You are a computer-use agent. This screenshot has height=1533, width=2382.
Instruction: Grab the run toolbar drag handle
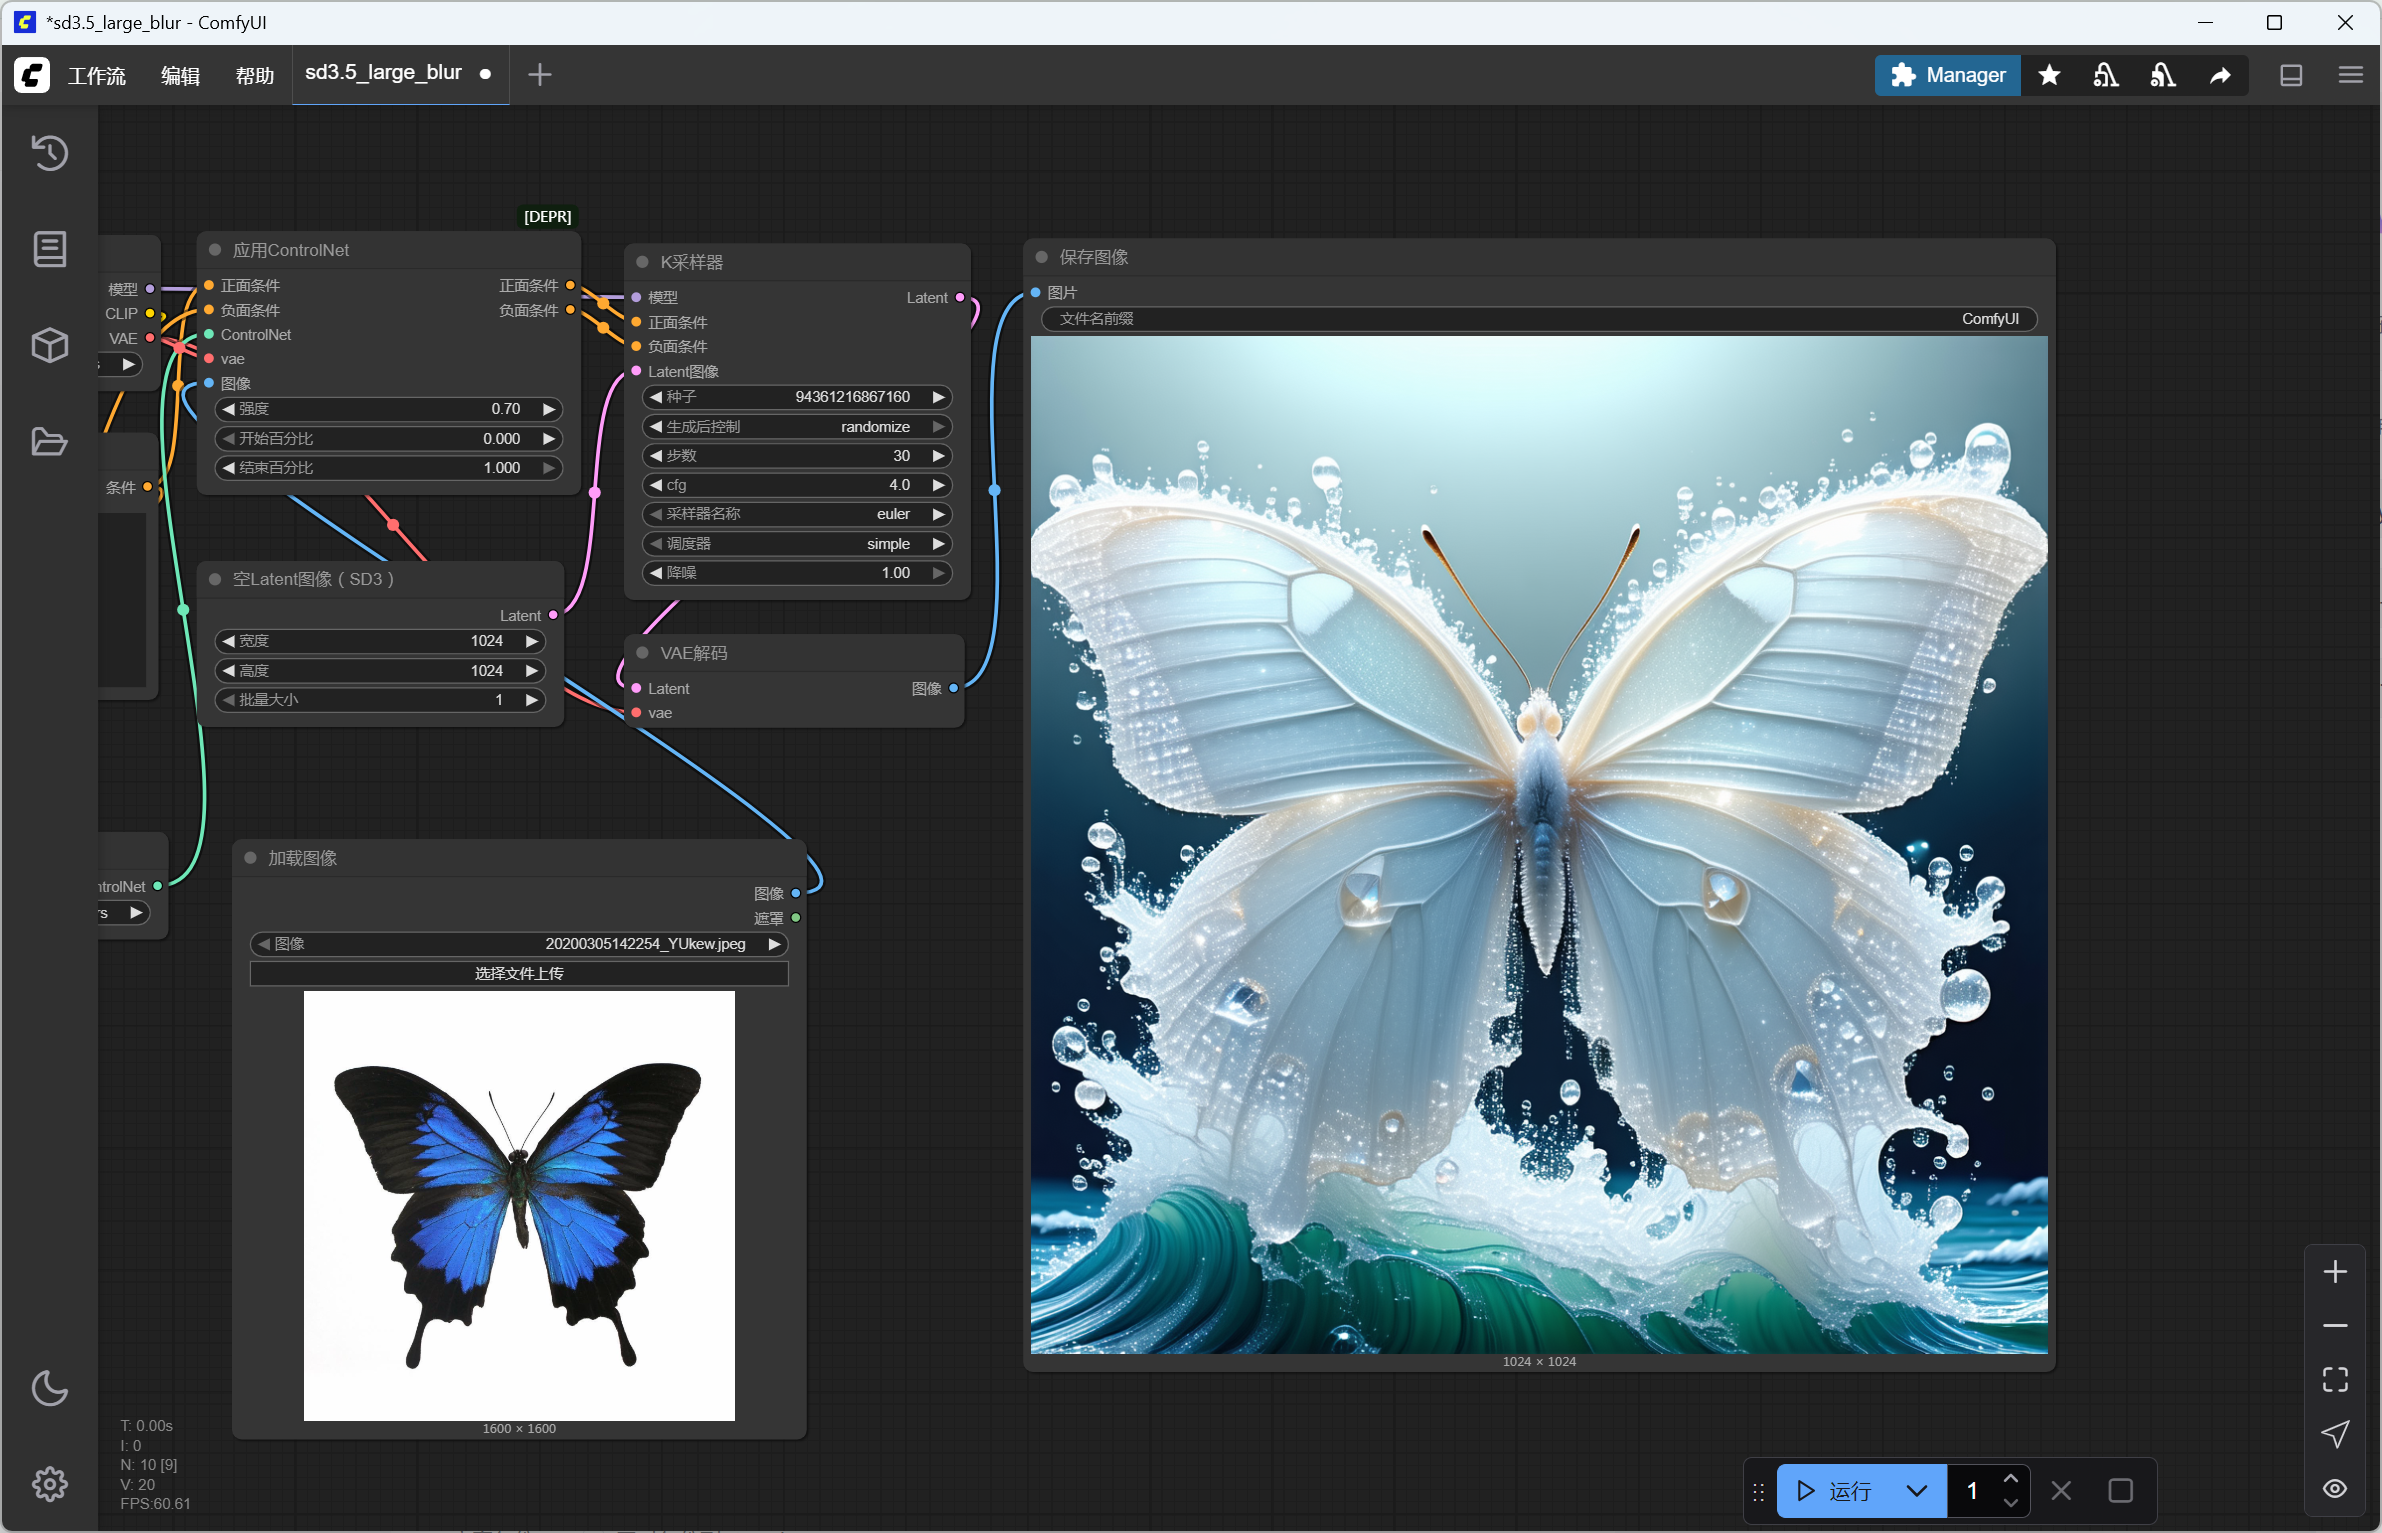point(1758,1491)
